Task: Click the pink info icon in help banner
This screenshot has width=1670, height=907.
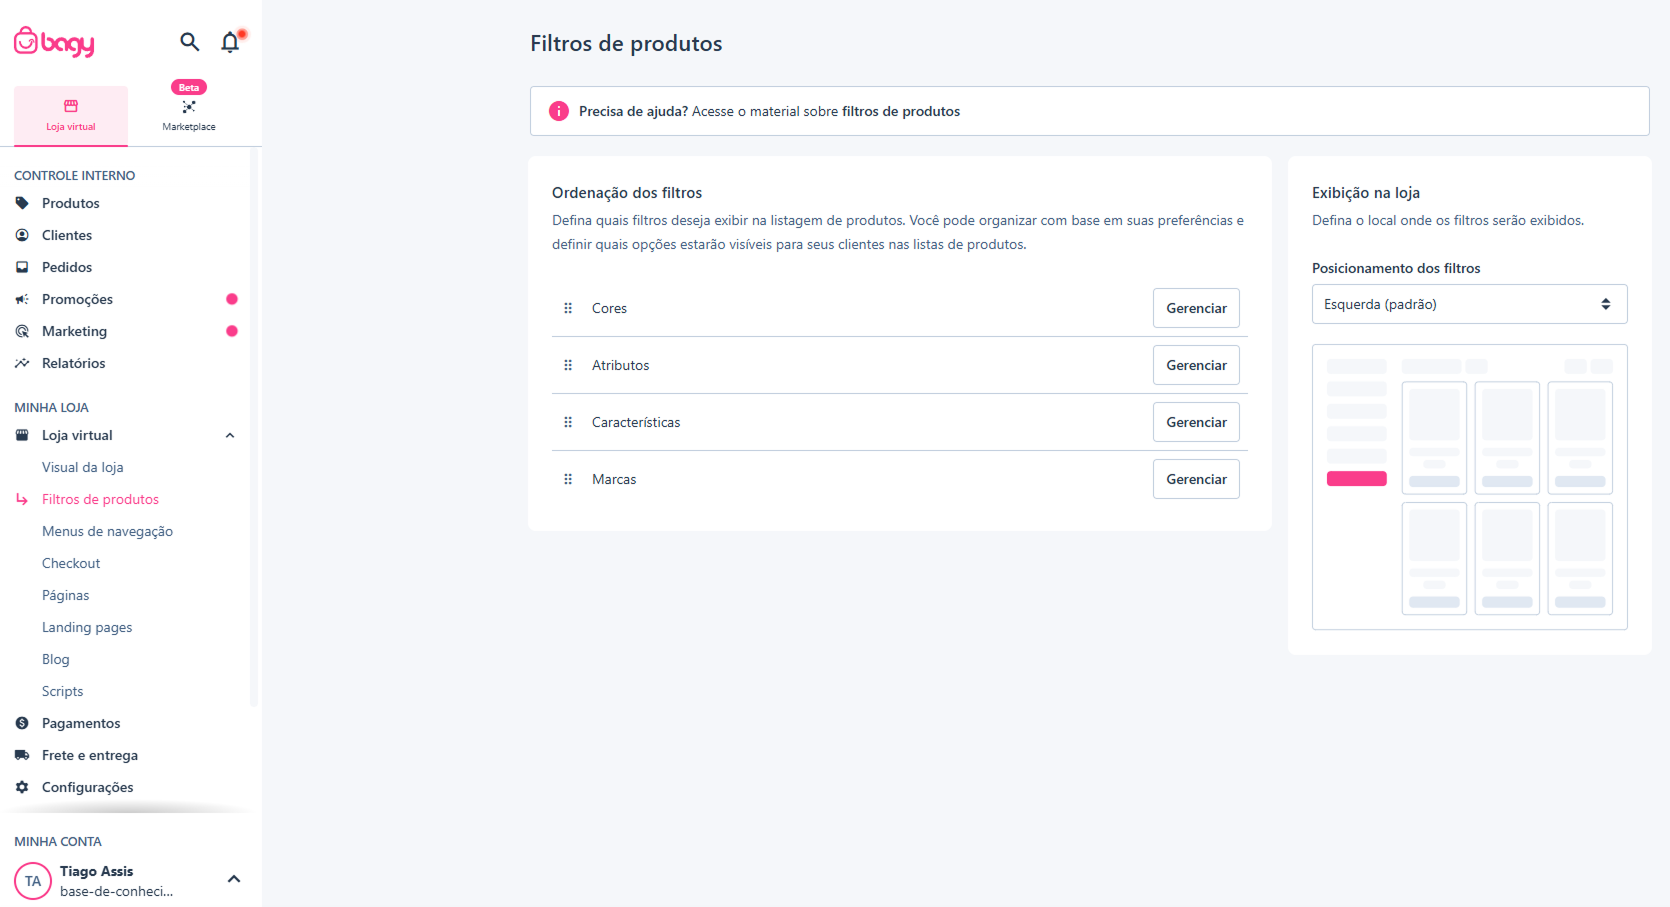Action: 559,111
